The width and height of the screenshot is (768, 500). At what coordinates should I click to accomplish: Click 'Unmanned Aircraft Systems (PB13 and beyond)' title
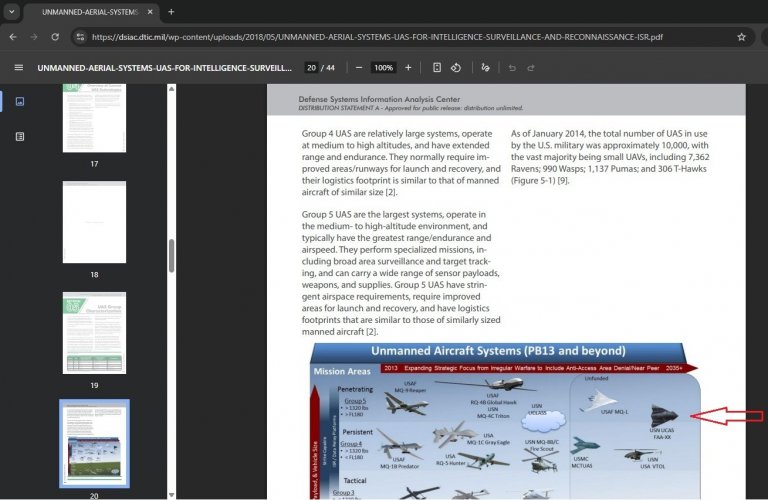(498, 351)
